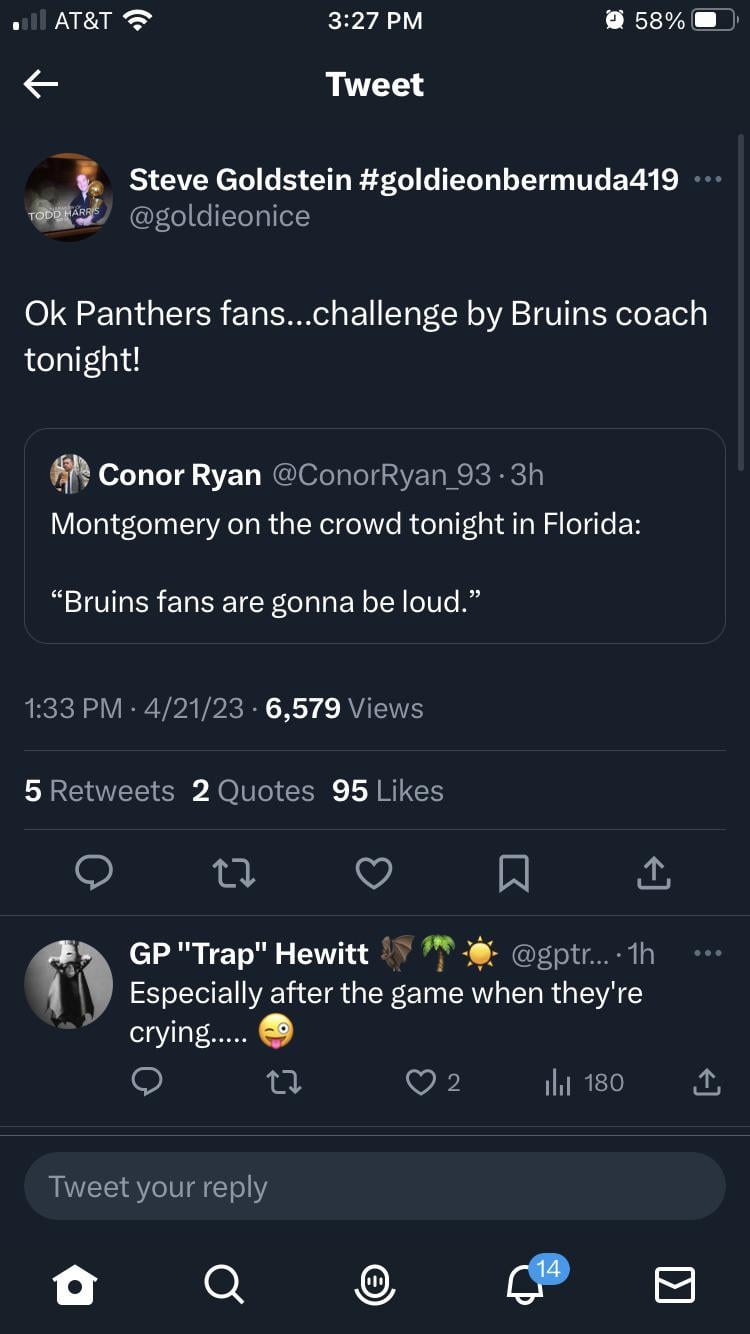This screenshot has height=1334, width=750.
Task: Tap the back arrow icon
Action: 41,85
